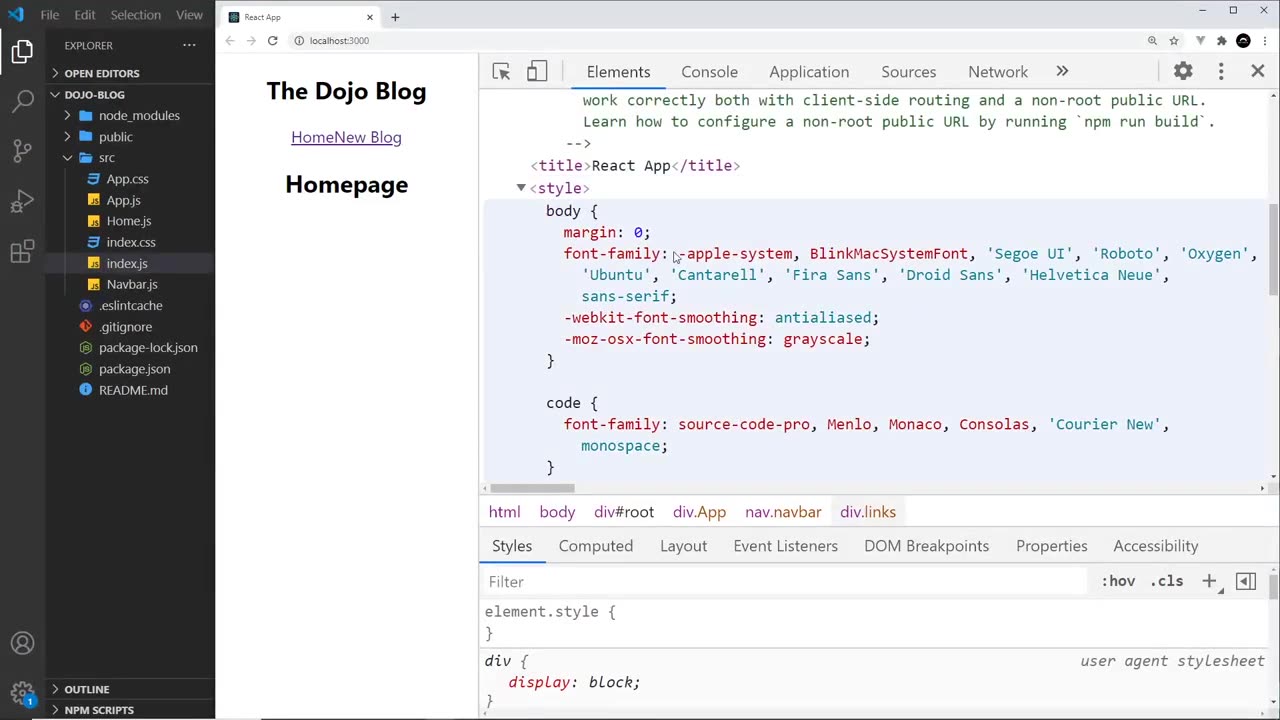Open the Chrome three-dot menu
The width and height of the screenshot is (1280, 720).
tap(1265, 41)
